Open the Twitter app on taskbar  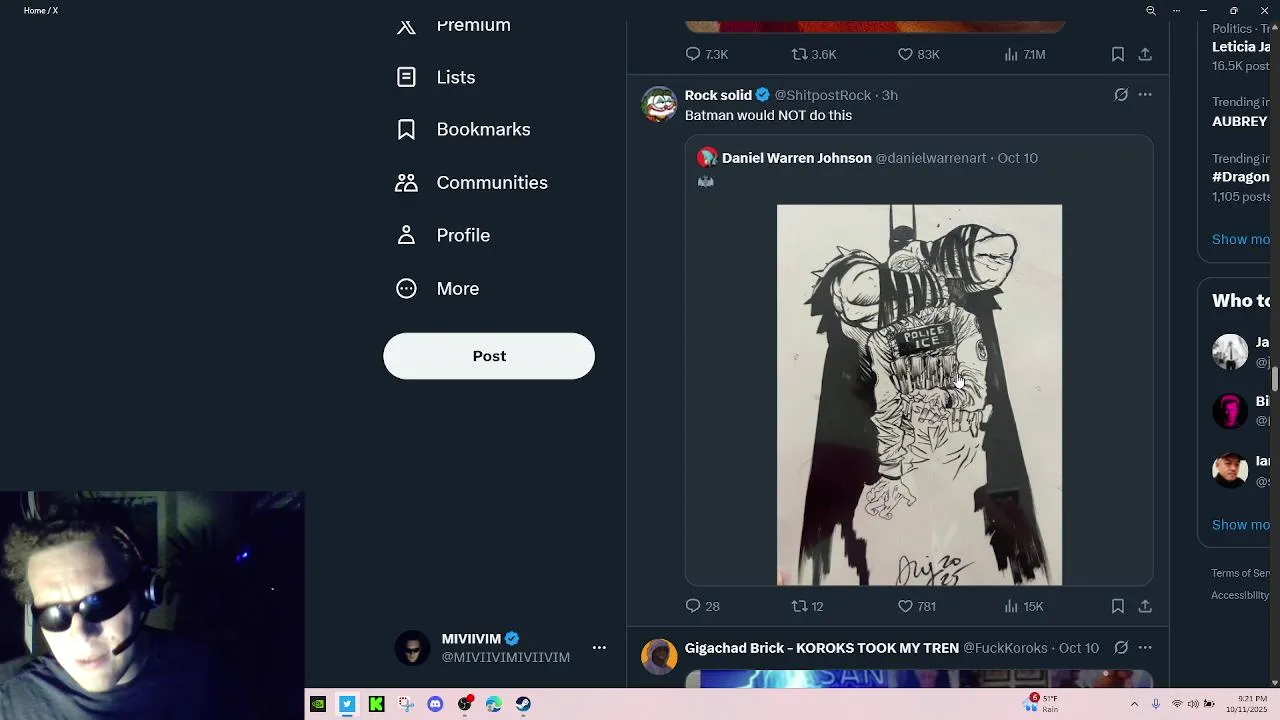point(347,704)
